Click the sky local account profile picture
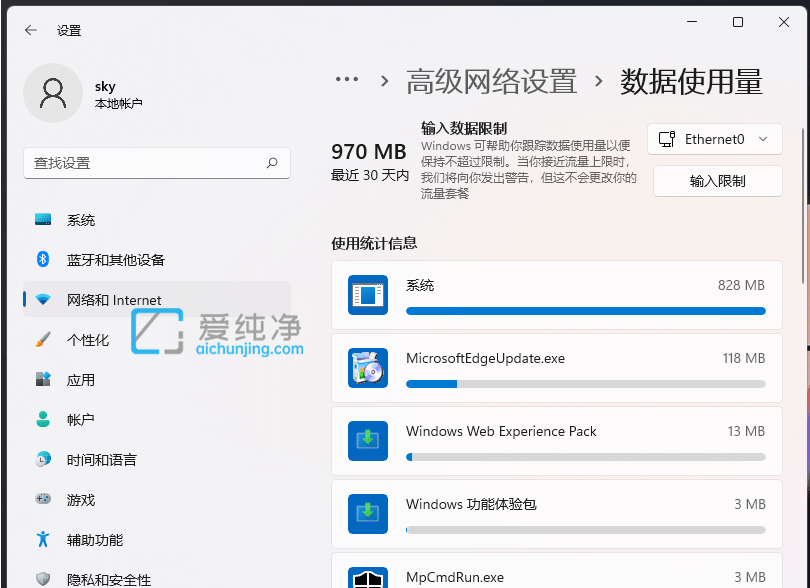The image size is (810, 588). [x=53, y=93]
